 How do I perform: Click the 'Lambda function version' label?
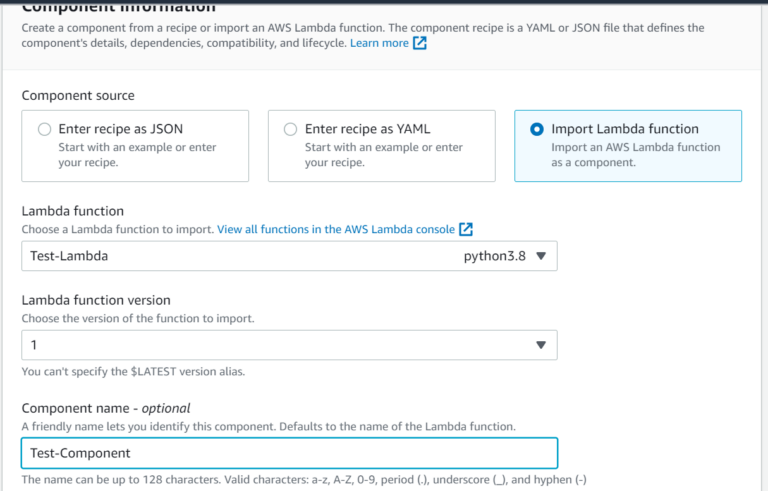(96, 300)
